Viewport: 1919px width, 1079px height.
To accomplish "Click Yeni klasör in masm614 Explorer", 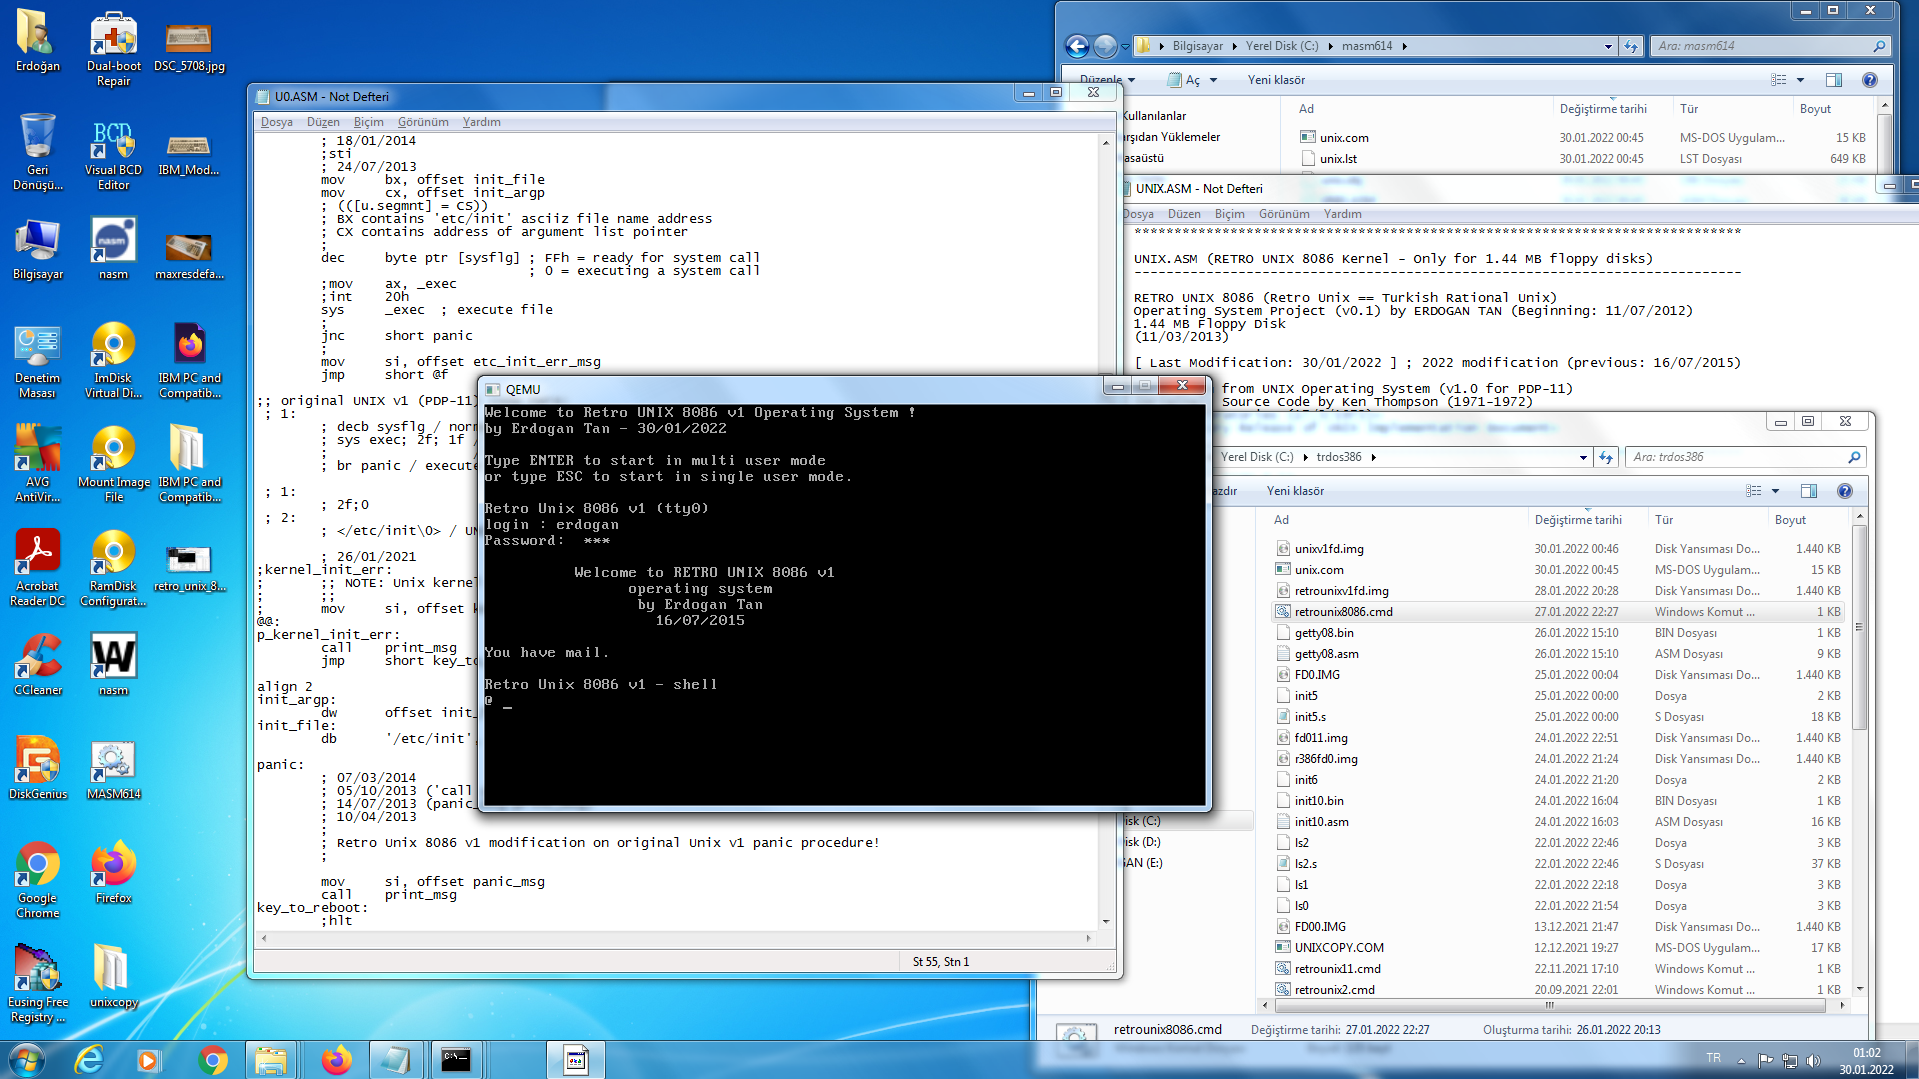I will pos(1276,80).
